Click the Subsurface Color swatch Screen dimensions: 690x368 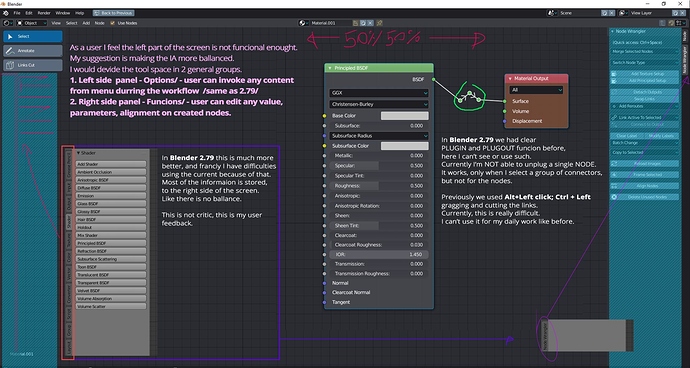click(404, 146)
